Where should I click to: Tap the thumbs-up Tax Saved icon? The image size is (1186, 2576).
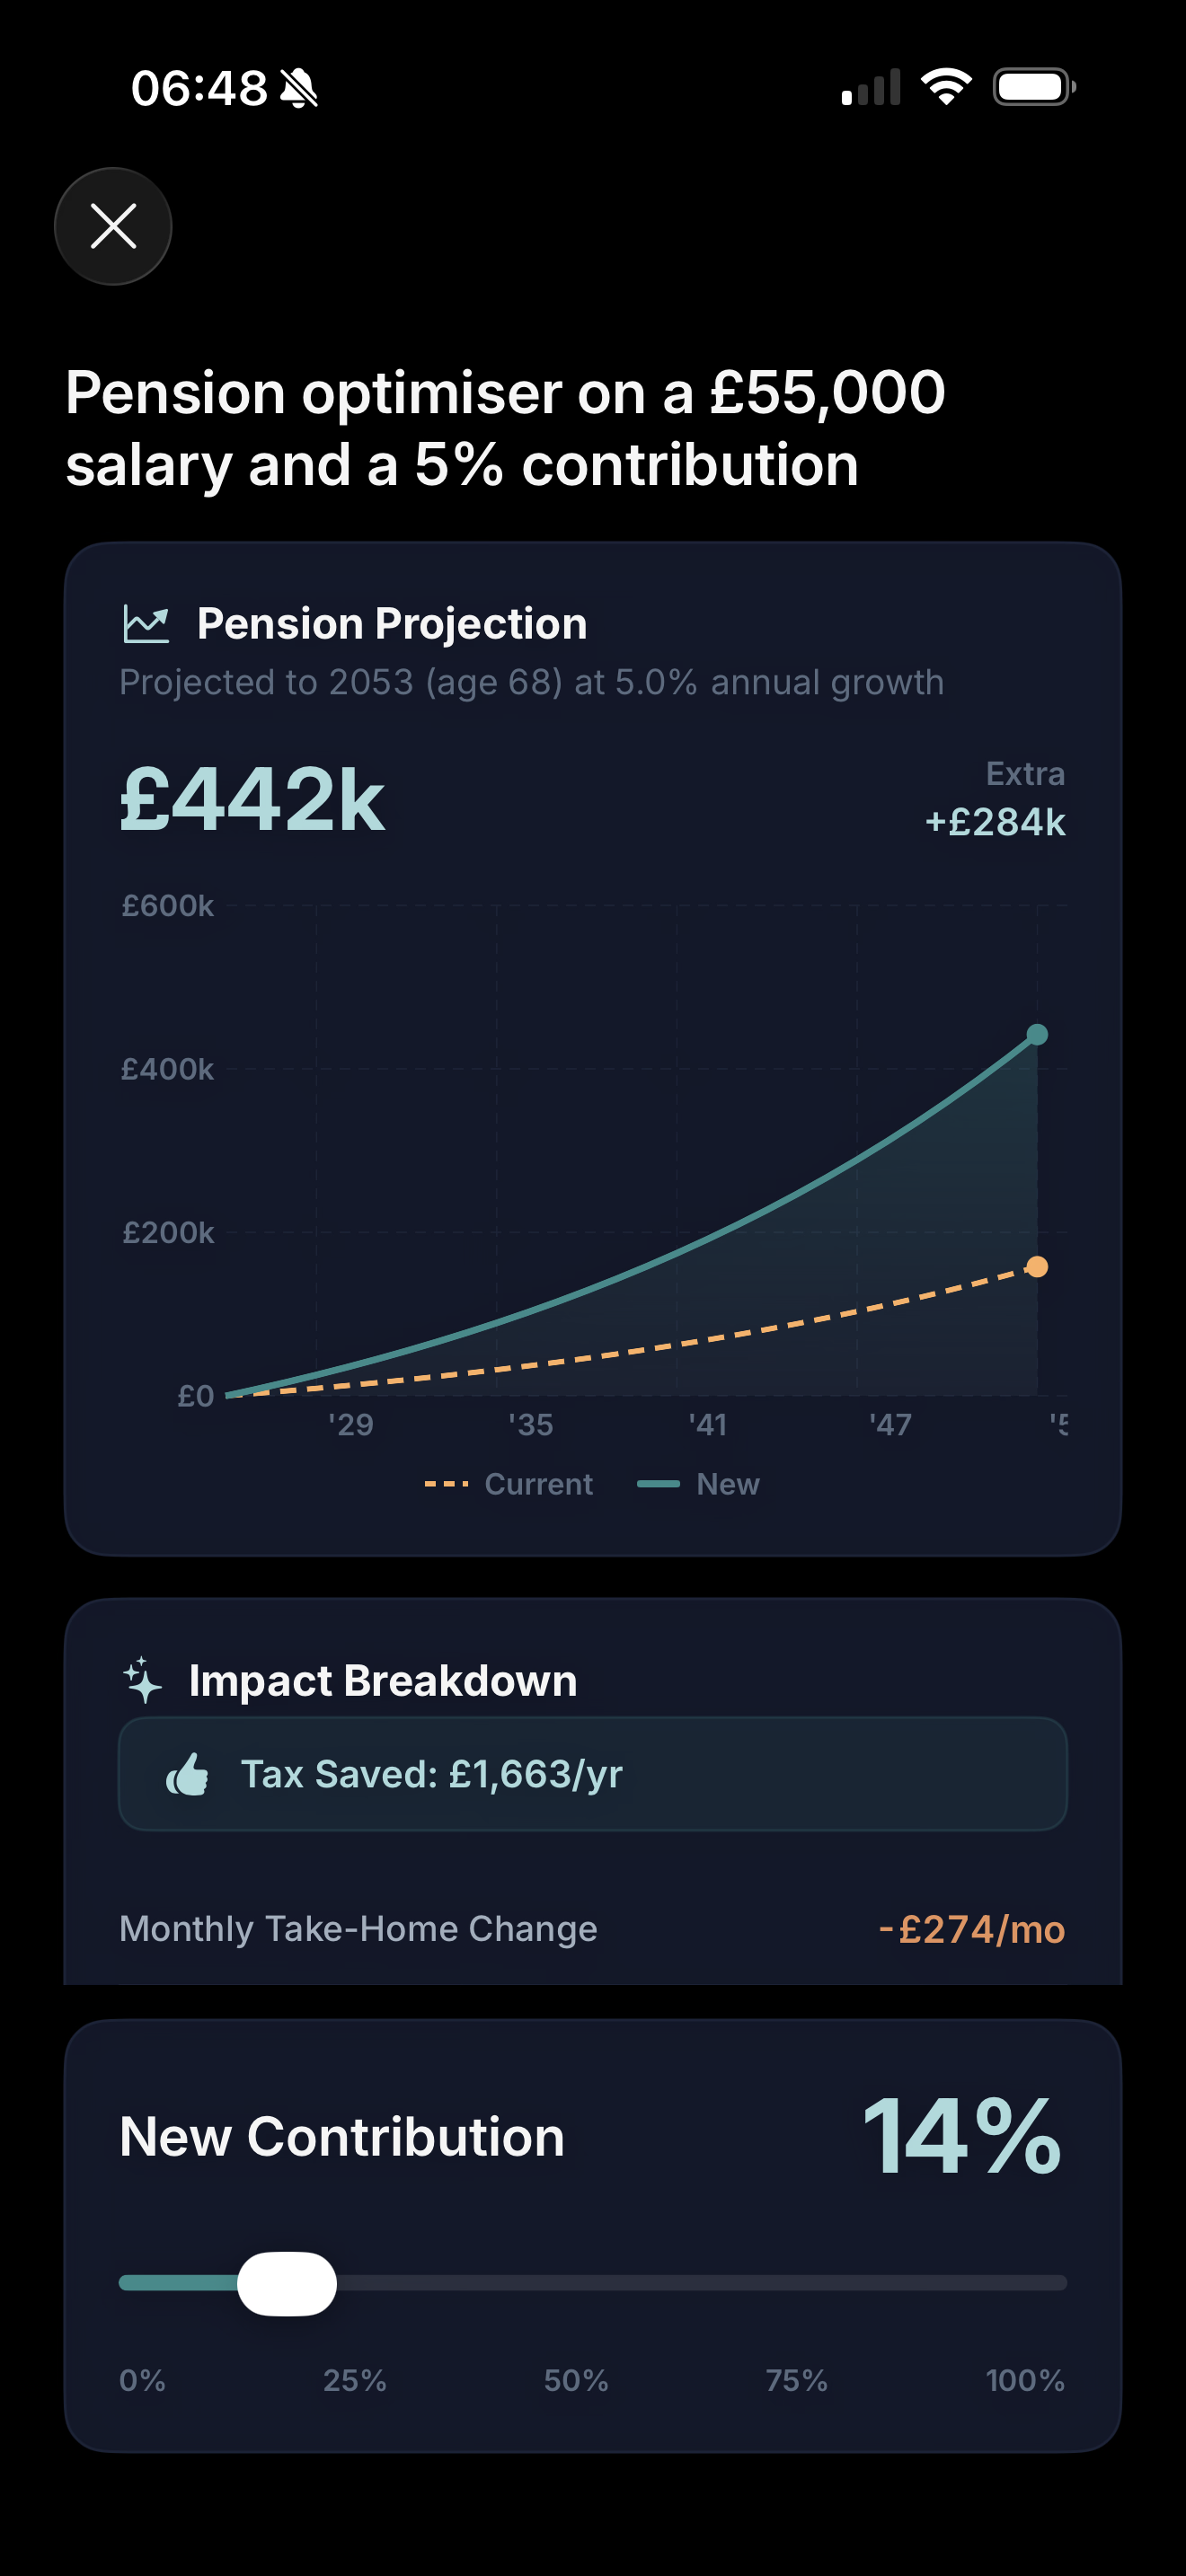(188, 1774)
